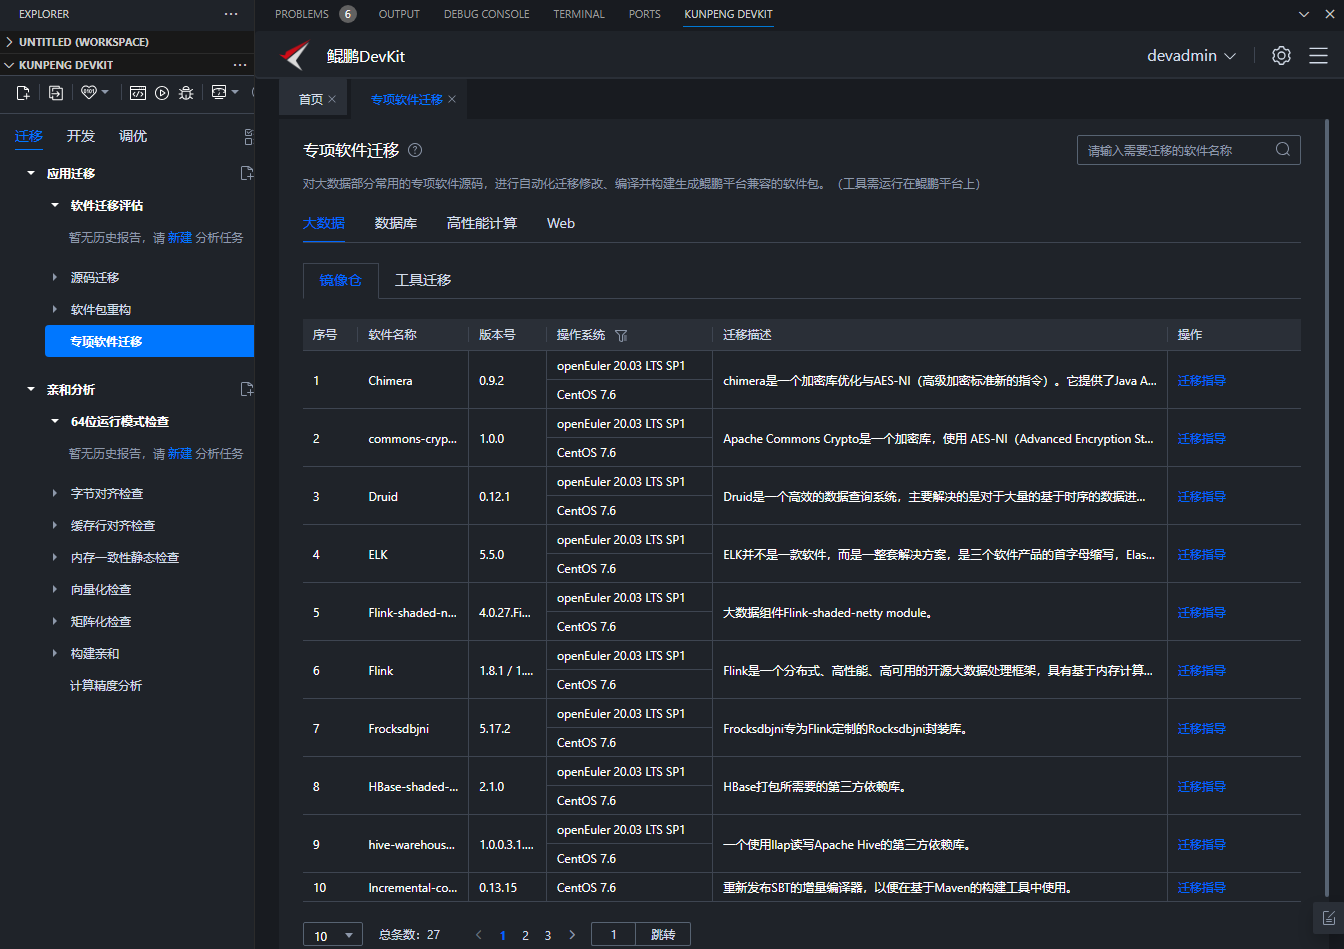Switch to the OUTPUT panel tab

pyautogui.click(x=399, y=14)
